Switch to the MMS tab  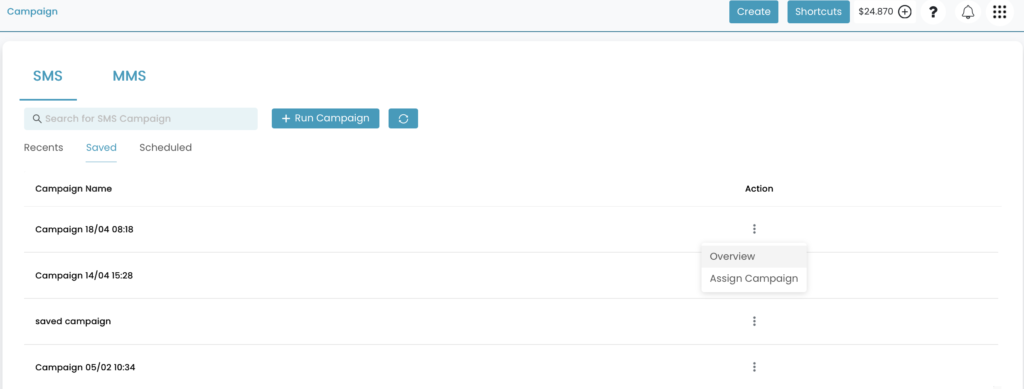[129, 76]
